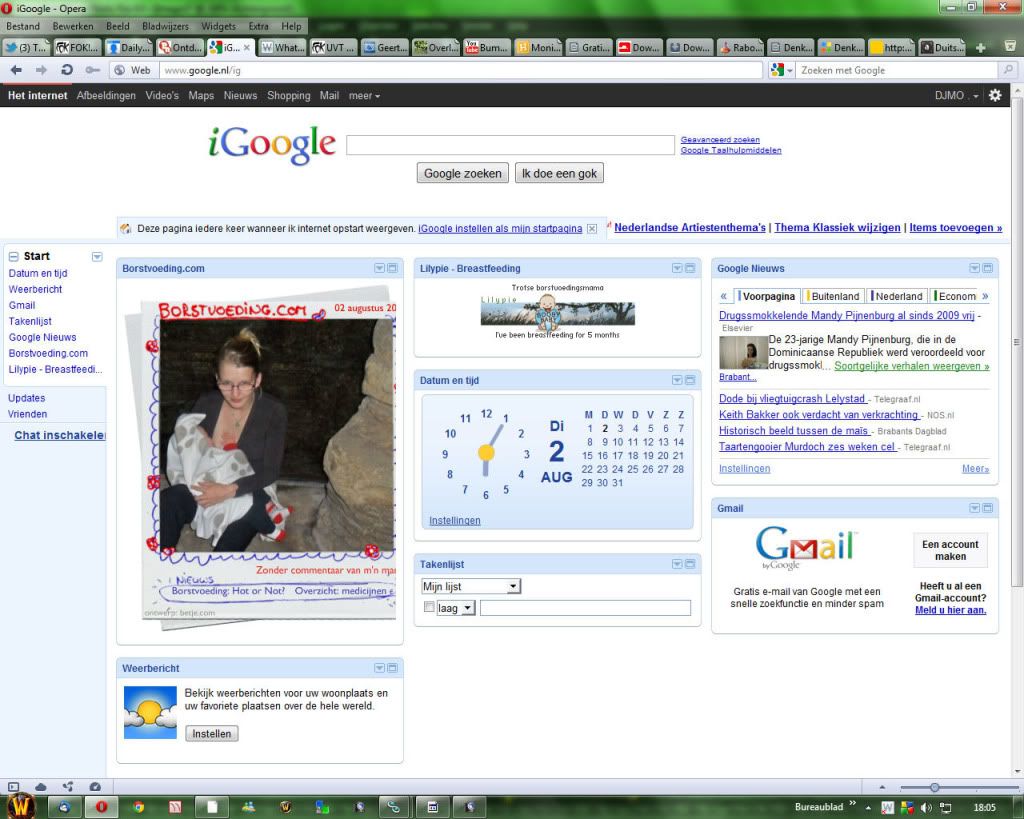
Task: Open the Mijn lijst dropdown
Action: pyautogui.click(x=471, y=586)
